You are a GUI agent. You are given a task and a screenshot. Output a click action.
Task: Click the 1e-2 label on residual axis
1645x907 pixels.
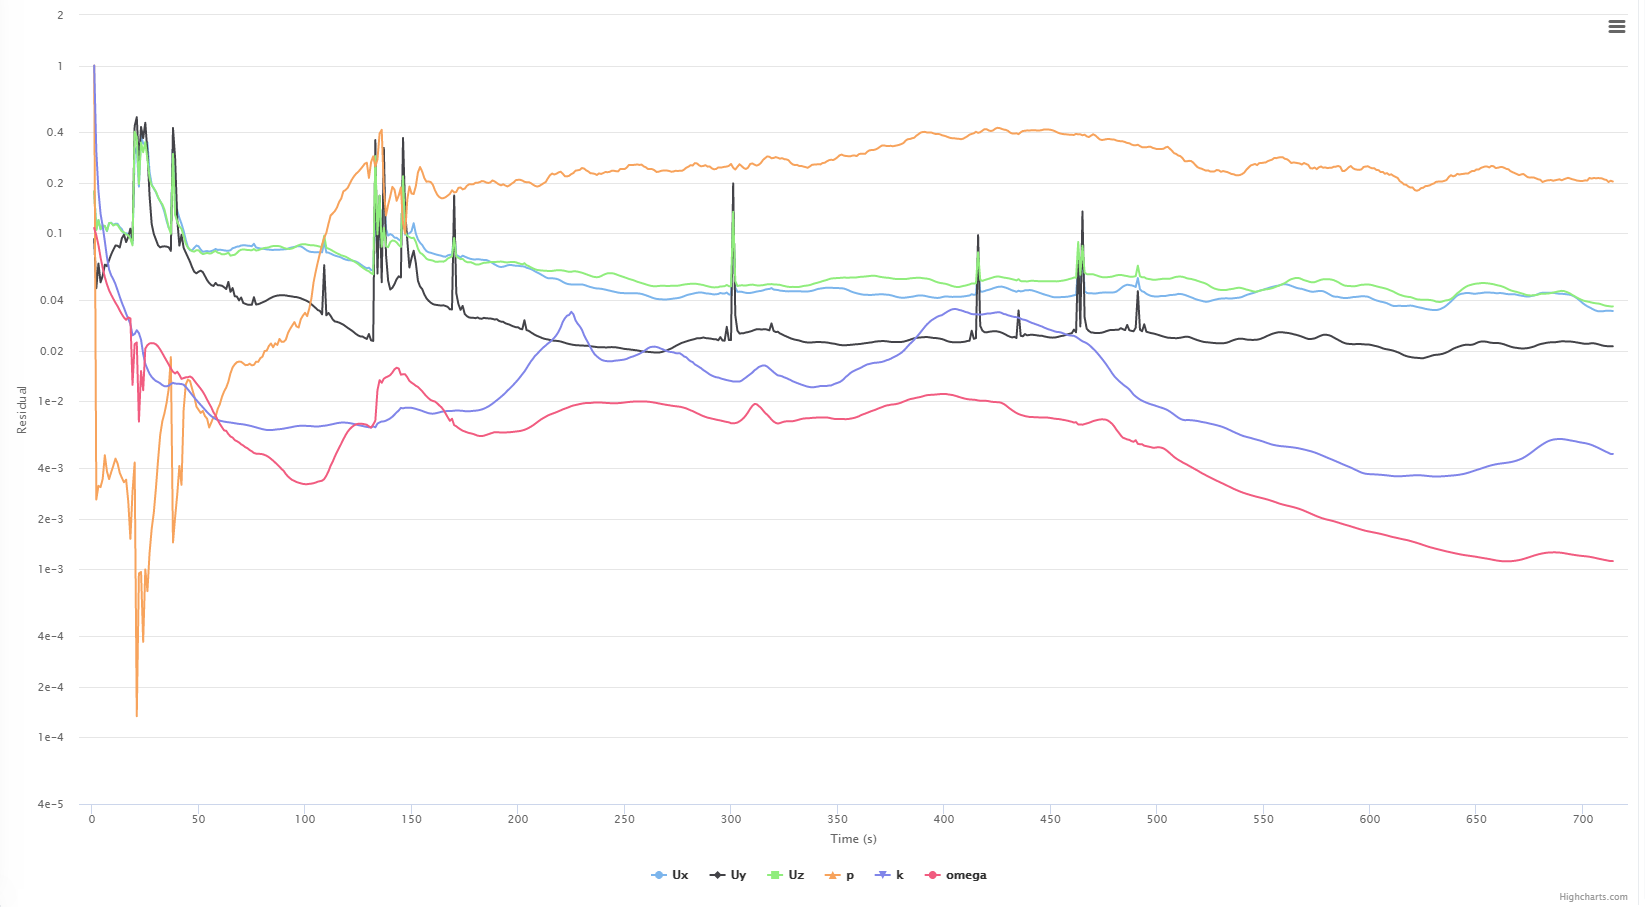pos(51,402)
